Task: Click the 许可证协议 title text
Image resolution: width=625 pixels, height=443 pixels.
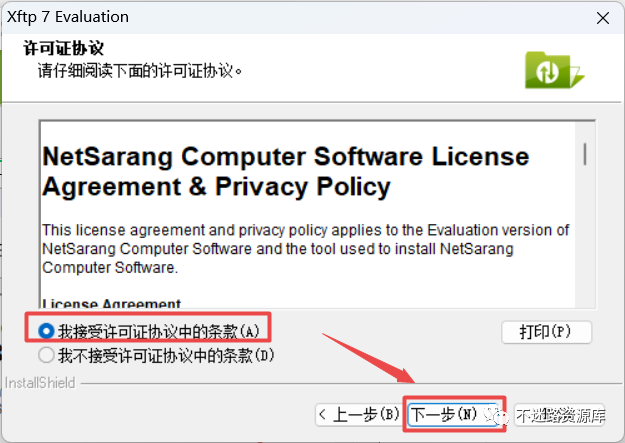Action: click(x=63, y=48)
